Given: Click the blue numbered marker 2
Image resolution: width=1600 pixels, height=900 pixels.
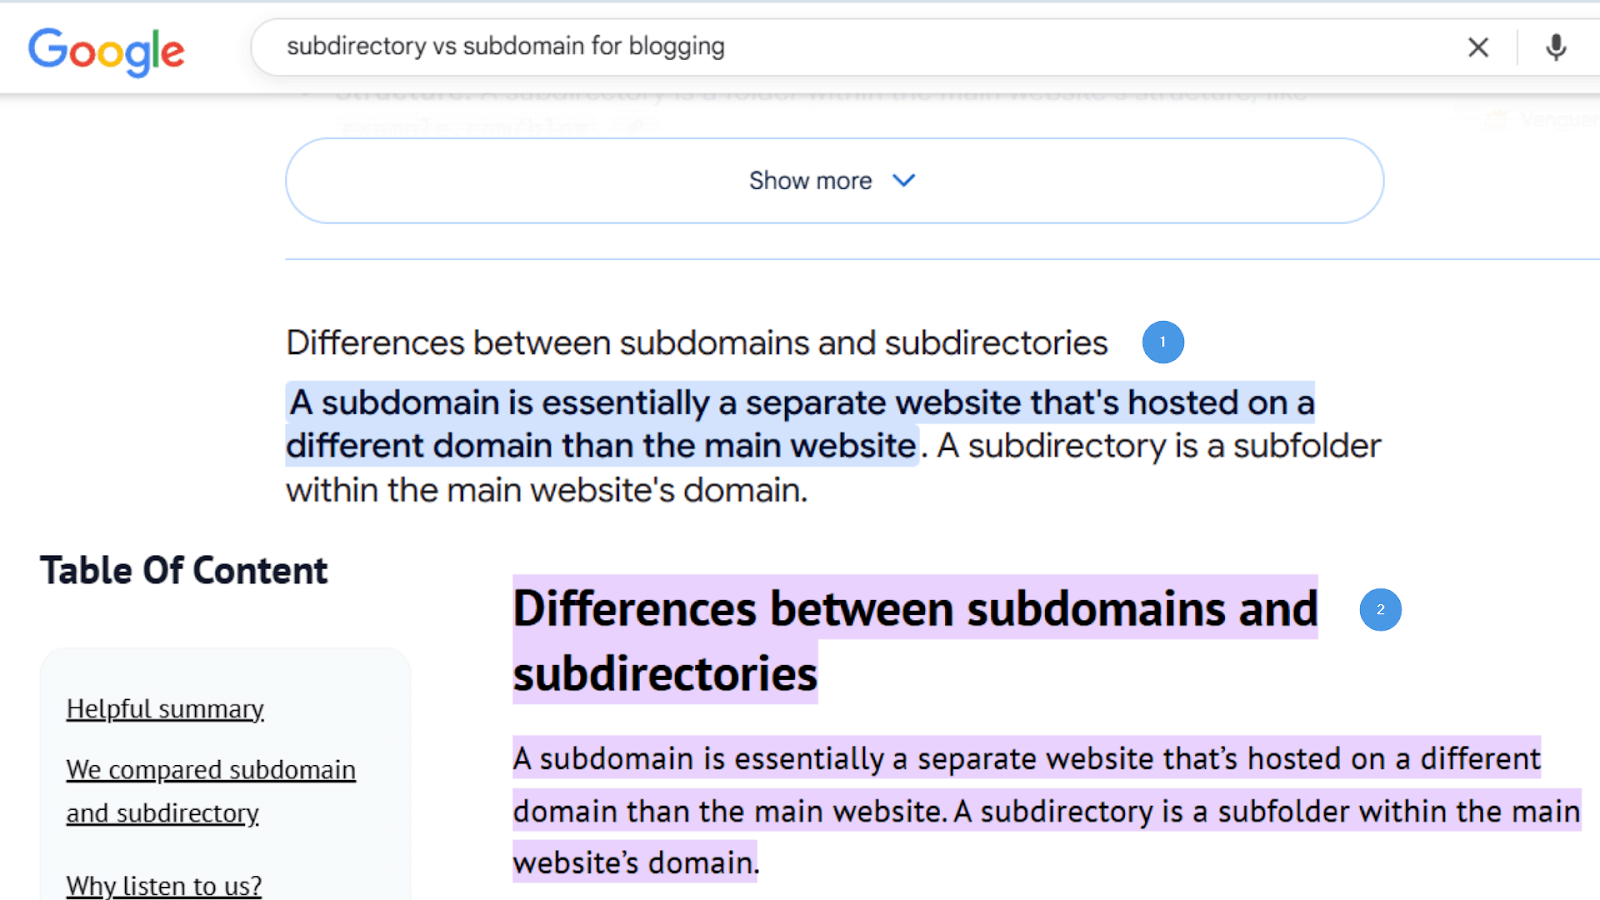Looking at the screenshot, I should coord(1380,610).
